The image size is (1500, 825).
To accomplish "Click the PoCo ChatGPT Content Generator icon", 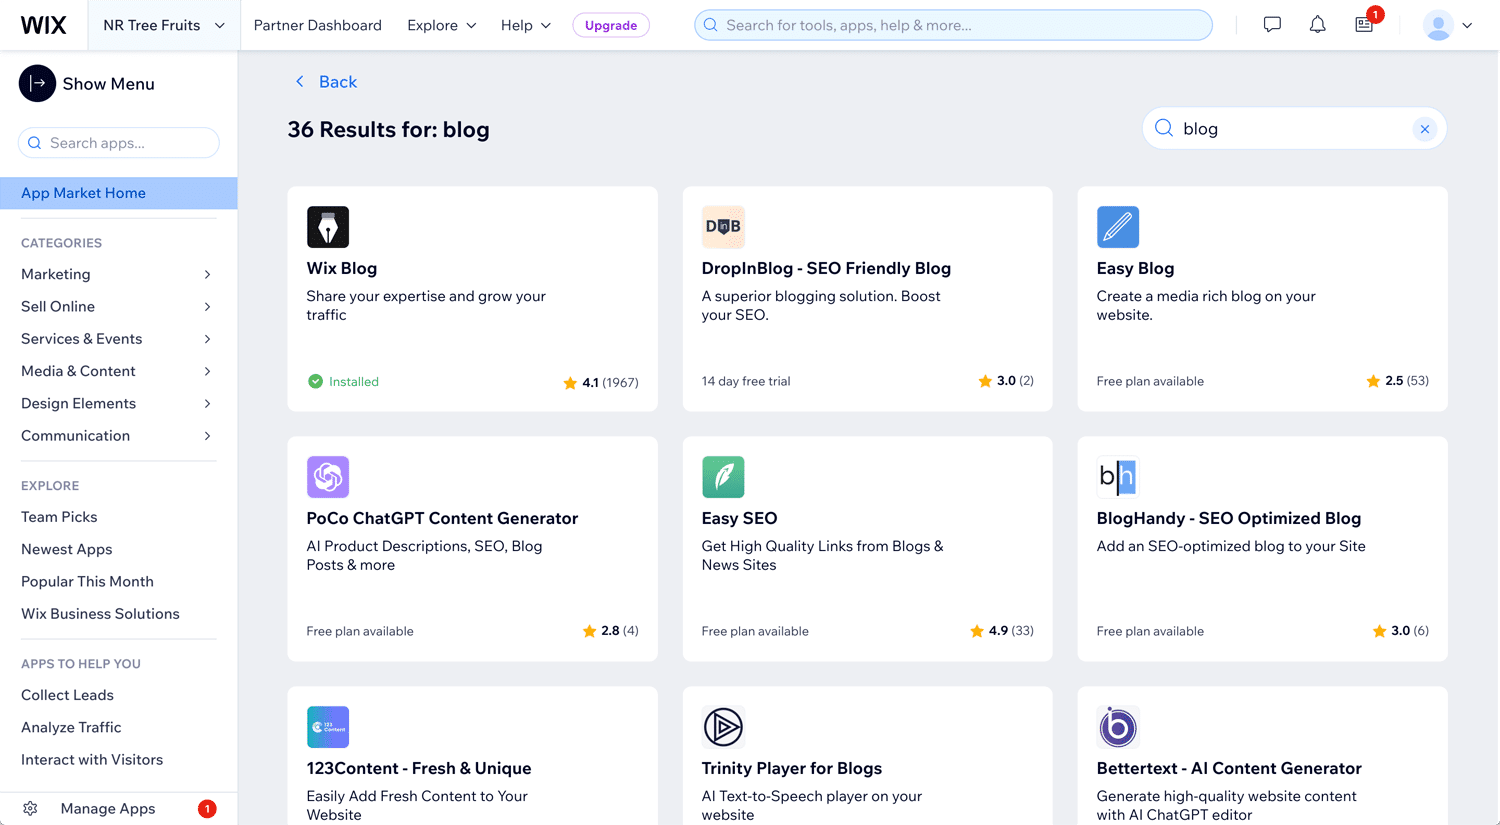I will pos(328,477).
